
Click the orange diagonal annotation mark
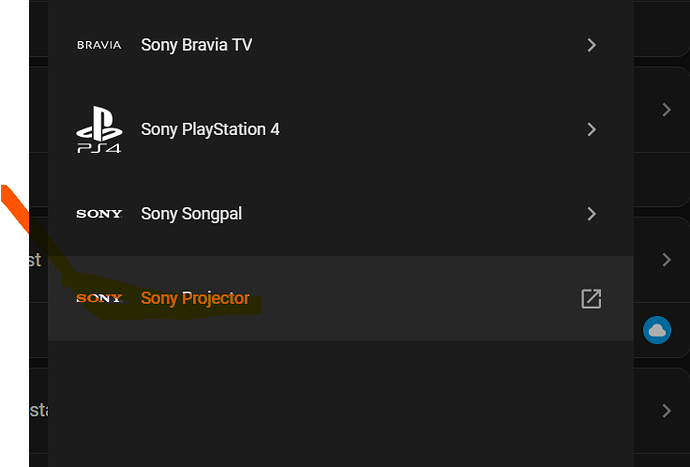12,203
